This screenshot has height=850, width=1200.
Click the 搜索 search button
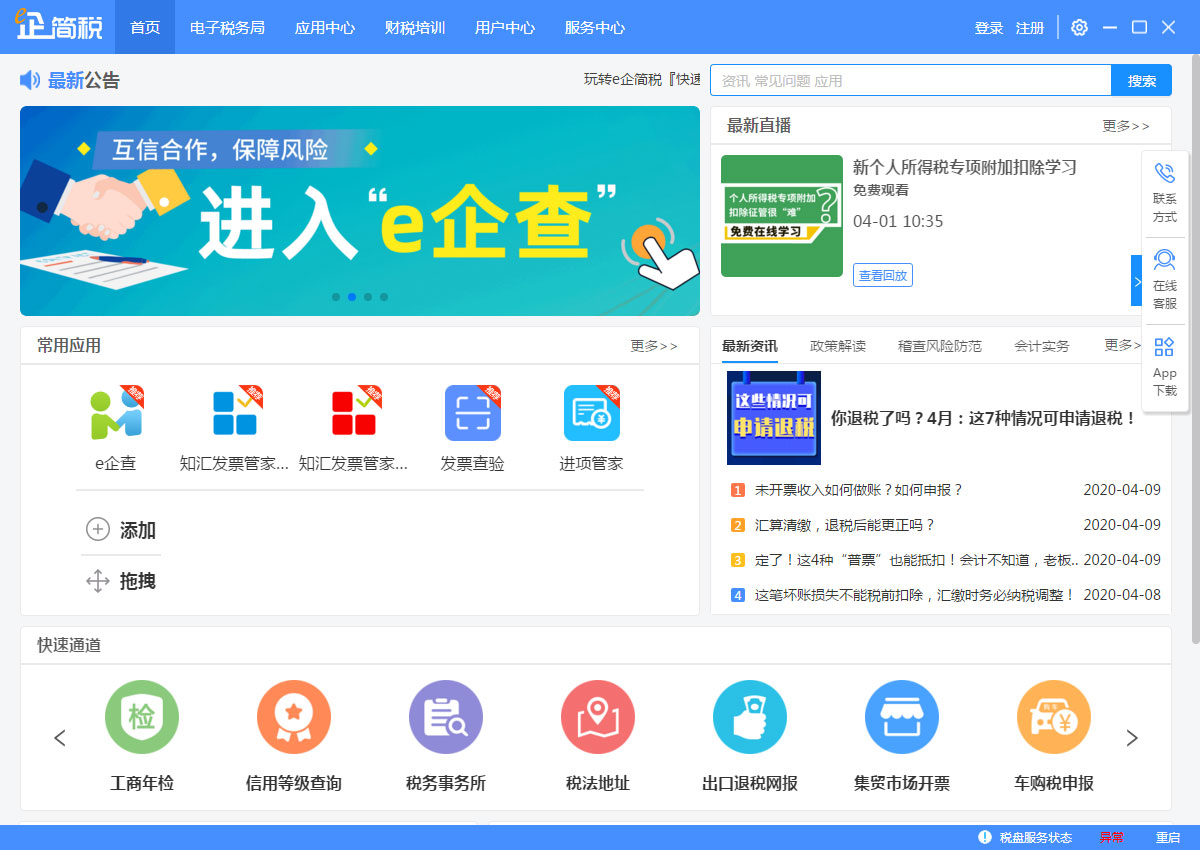tap(1141, 80)
